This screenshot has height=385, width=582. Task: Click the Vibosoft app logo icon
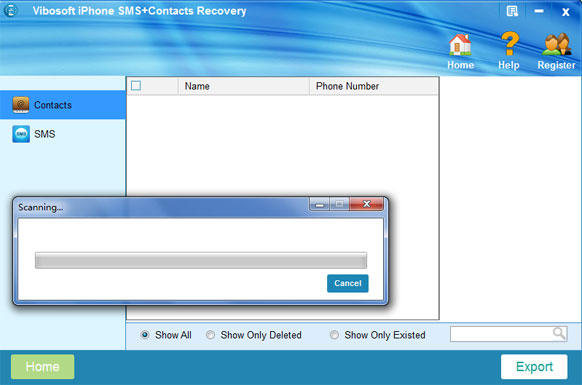10,10
